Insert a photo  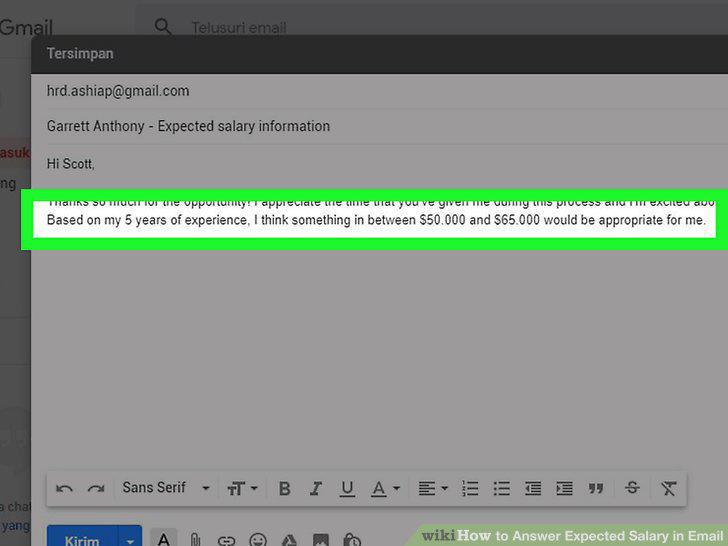pyautogui.click(x=320, y=540)
